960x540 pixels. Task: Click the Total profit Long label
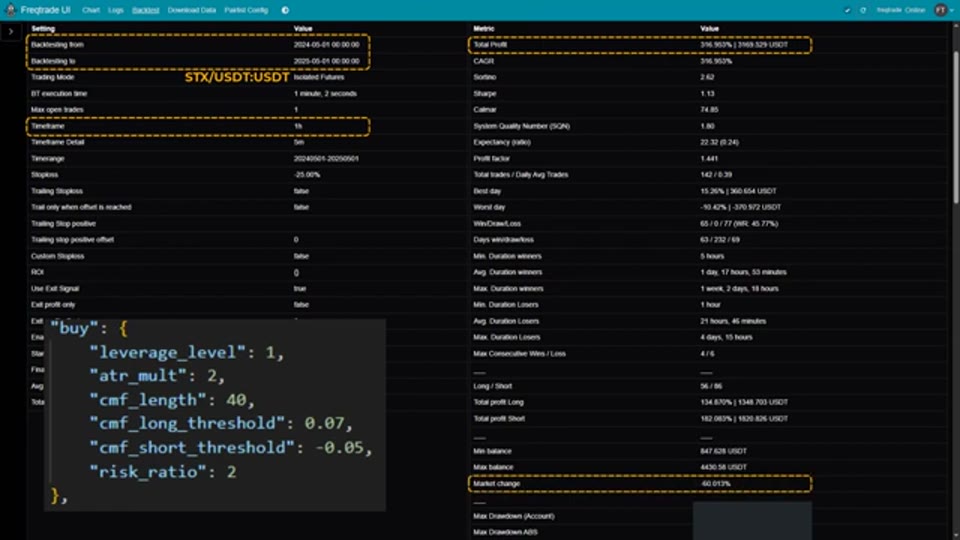[x=498, y=402]
